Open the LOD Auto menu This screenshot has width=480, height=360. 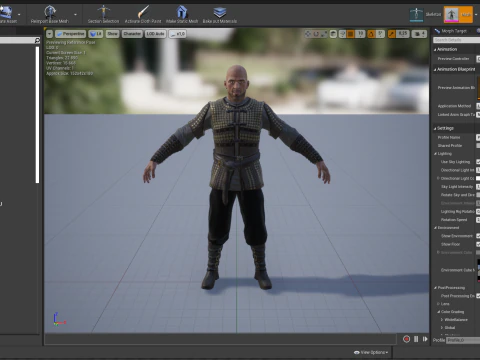155,34
